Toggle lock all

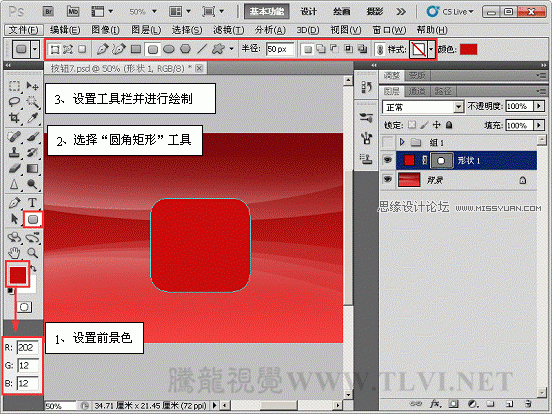click(x=449, y=125)
